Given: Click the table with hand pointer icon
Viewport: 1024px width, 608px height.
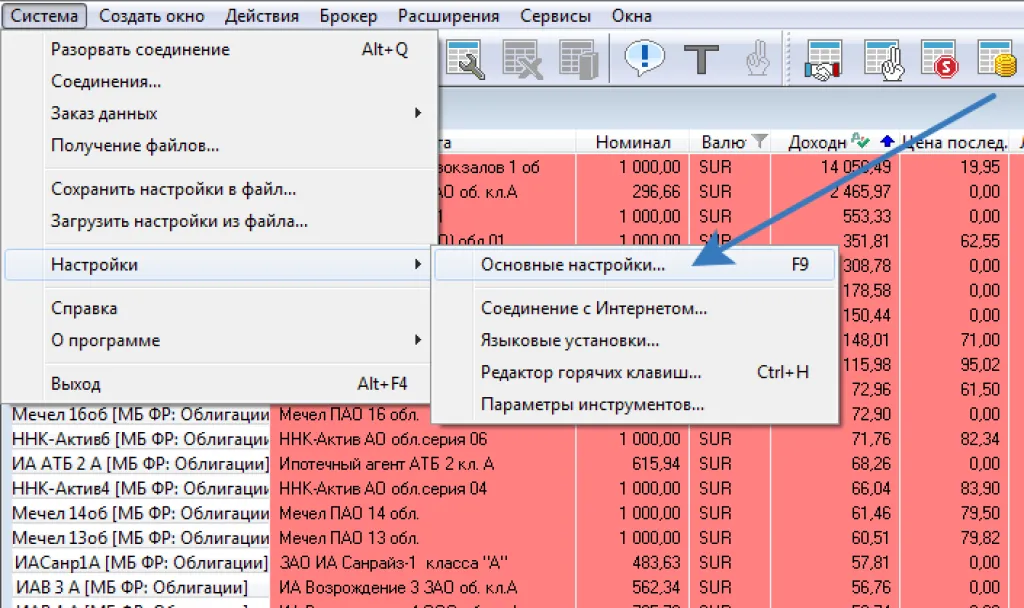Looking at the screenshot, I should pyautogui.click(x=884, y=60).
